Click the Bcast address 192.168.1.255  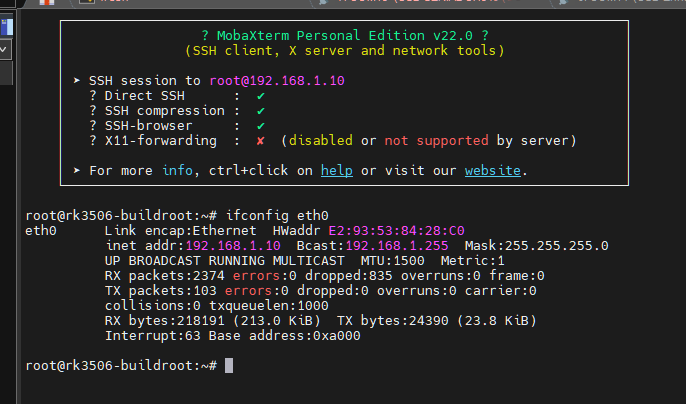click(397, 246)
